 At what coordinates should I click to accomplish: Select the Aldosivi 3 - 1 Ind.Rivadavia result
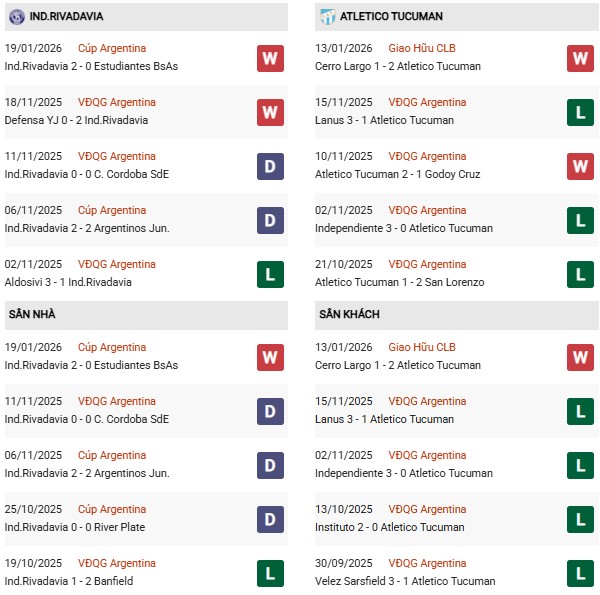68,282
